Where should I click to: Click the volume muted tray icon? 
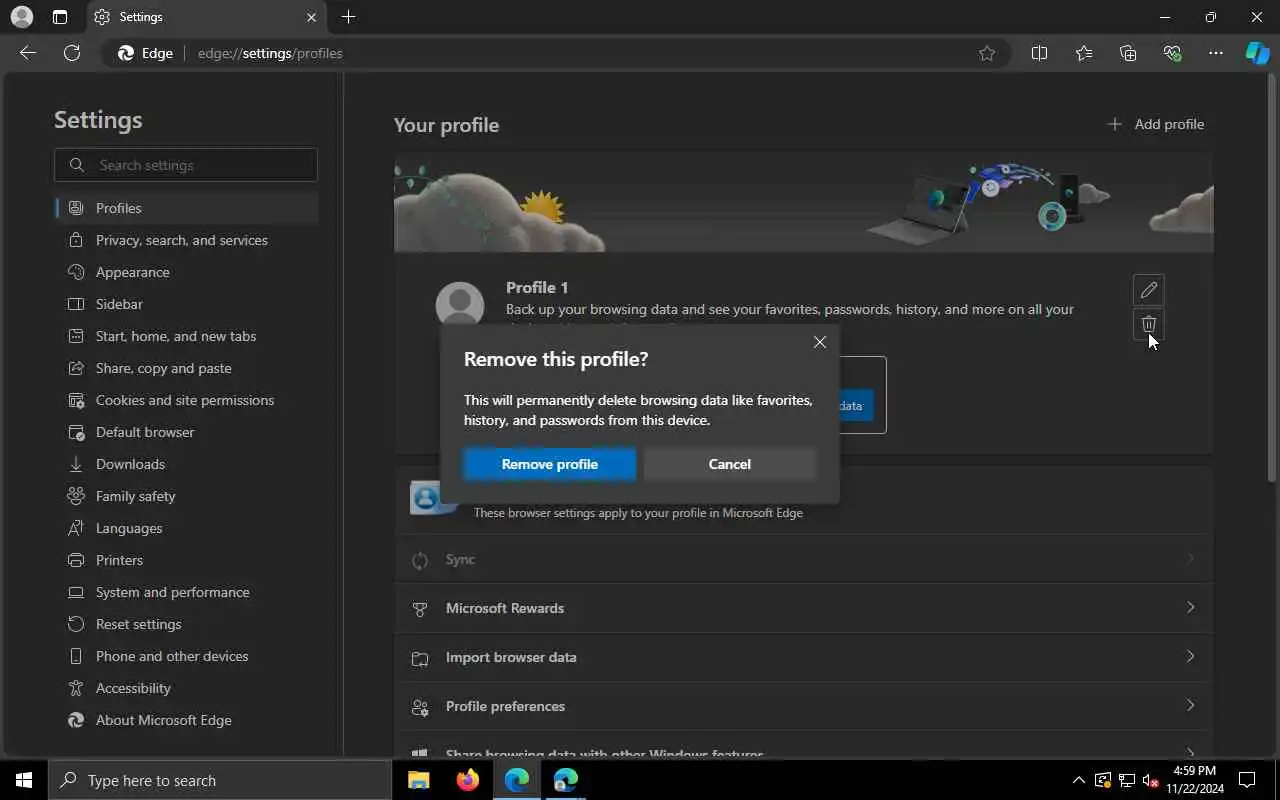pos(1150,780)
